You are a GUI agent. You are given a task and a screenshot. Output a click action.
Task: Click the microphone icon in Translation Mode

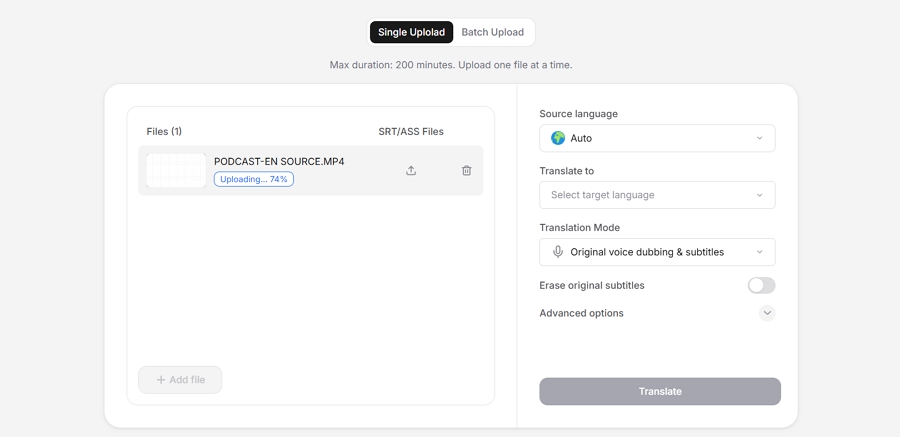558,252
